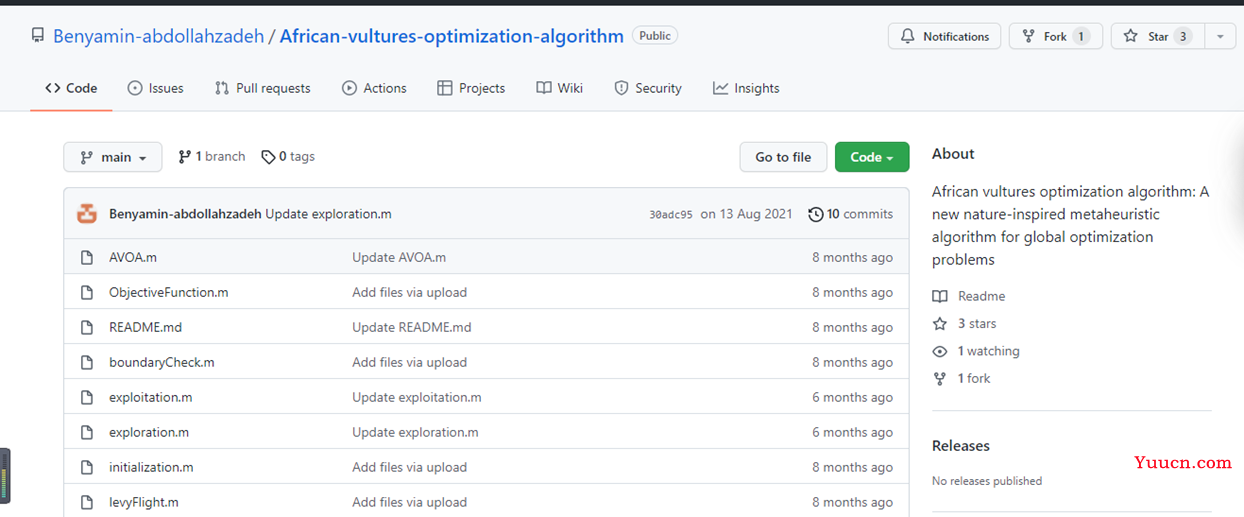This screenshot has width=1244, height=517.
Task: Open the initialization.m file
Action: click(151, 468)
